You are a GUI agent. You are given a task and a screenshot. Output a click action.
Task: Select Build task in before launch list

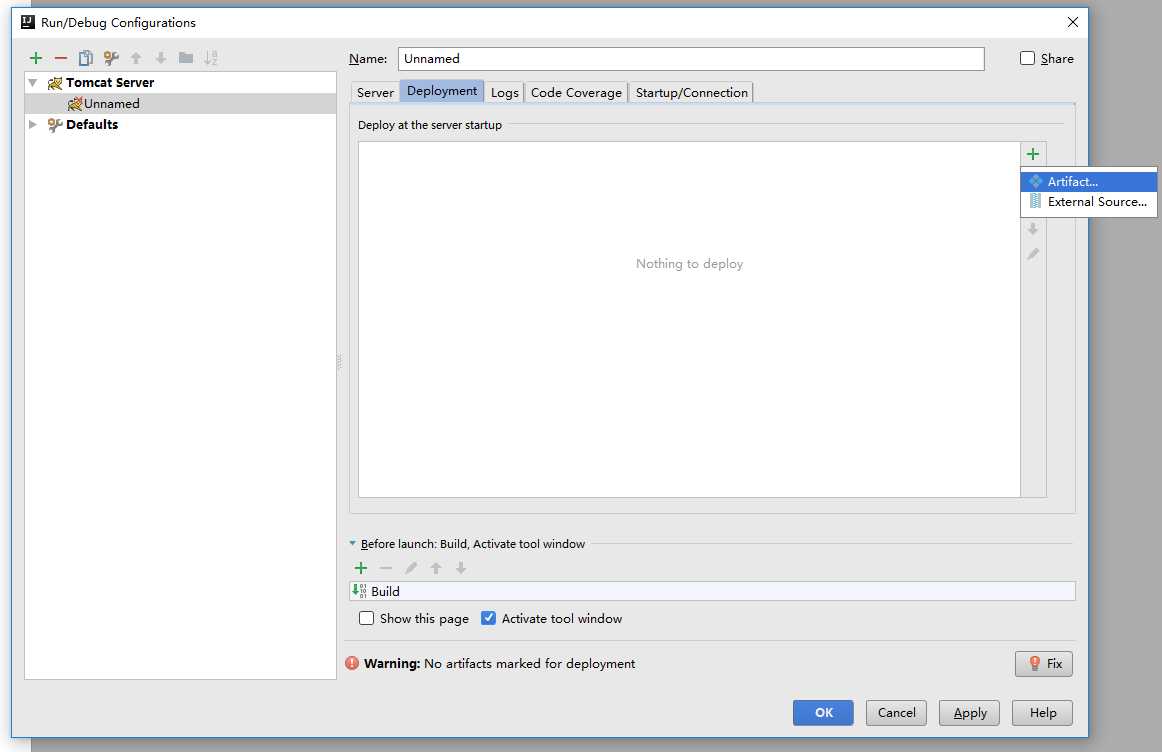[712, 591]
